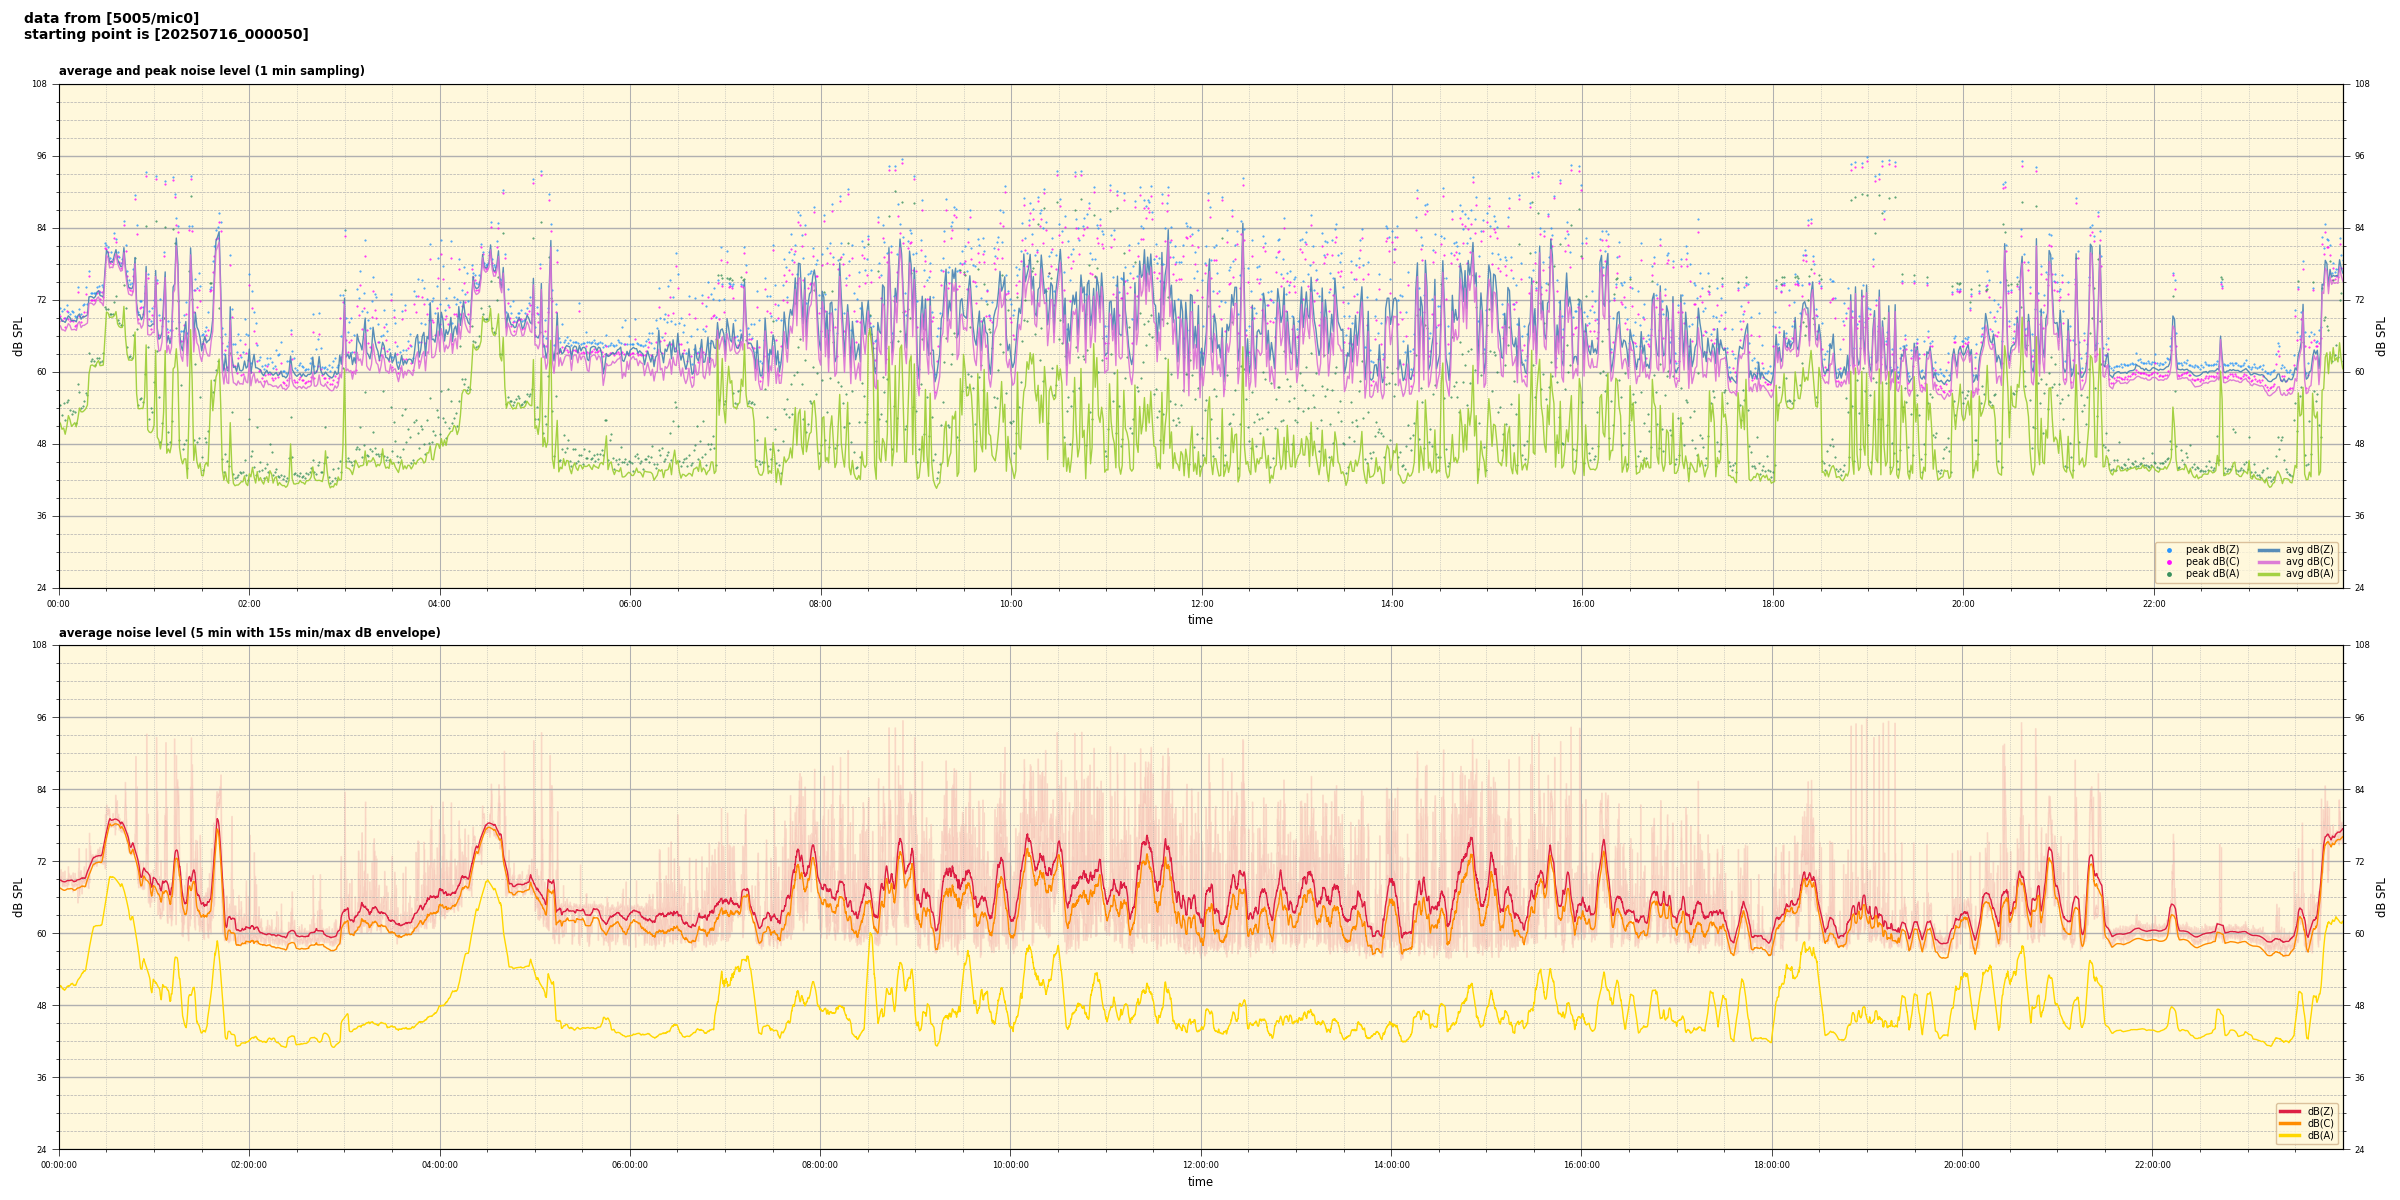2400x1200 pixels.
Task: Select the avg dB(A) green legend line
Action: (x=2269, y=574)
